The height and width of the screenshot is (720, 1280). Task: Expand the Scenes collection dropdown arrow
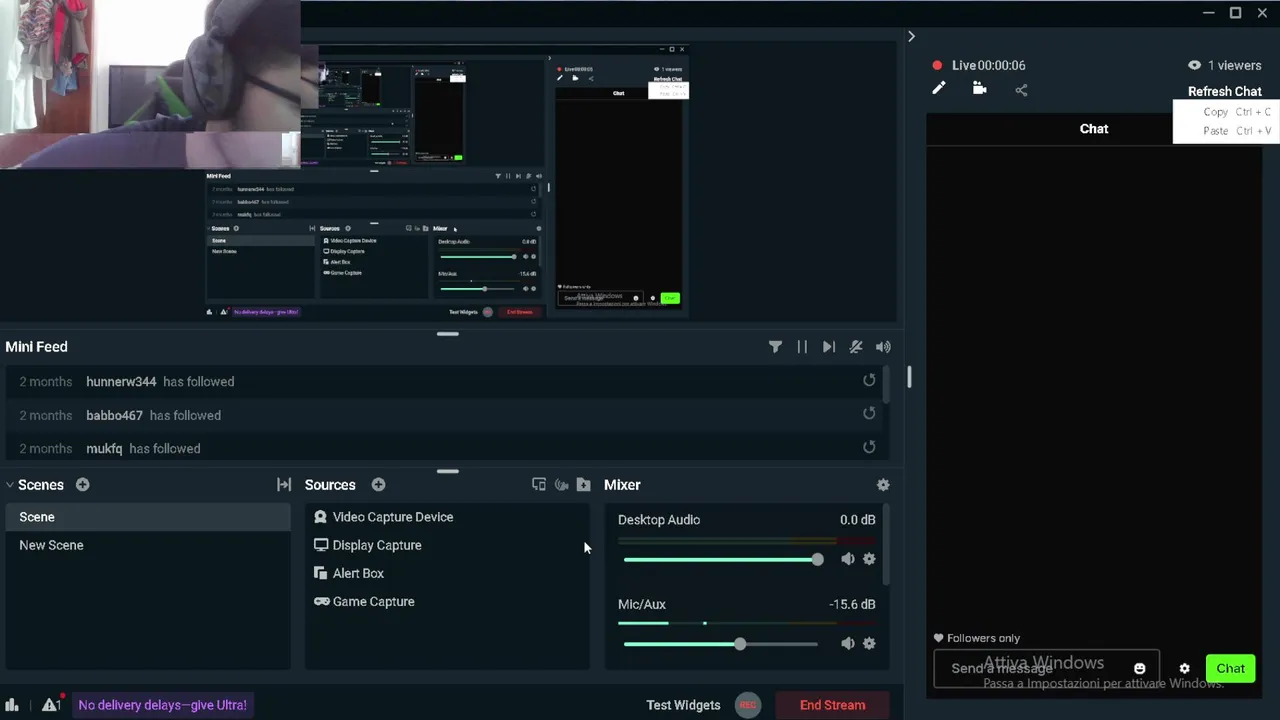click(10, 485)
